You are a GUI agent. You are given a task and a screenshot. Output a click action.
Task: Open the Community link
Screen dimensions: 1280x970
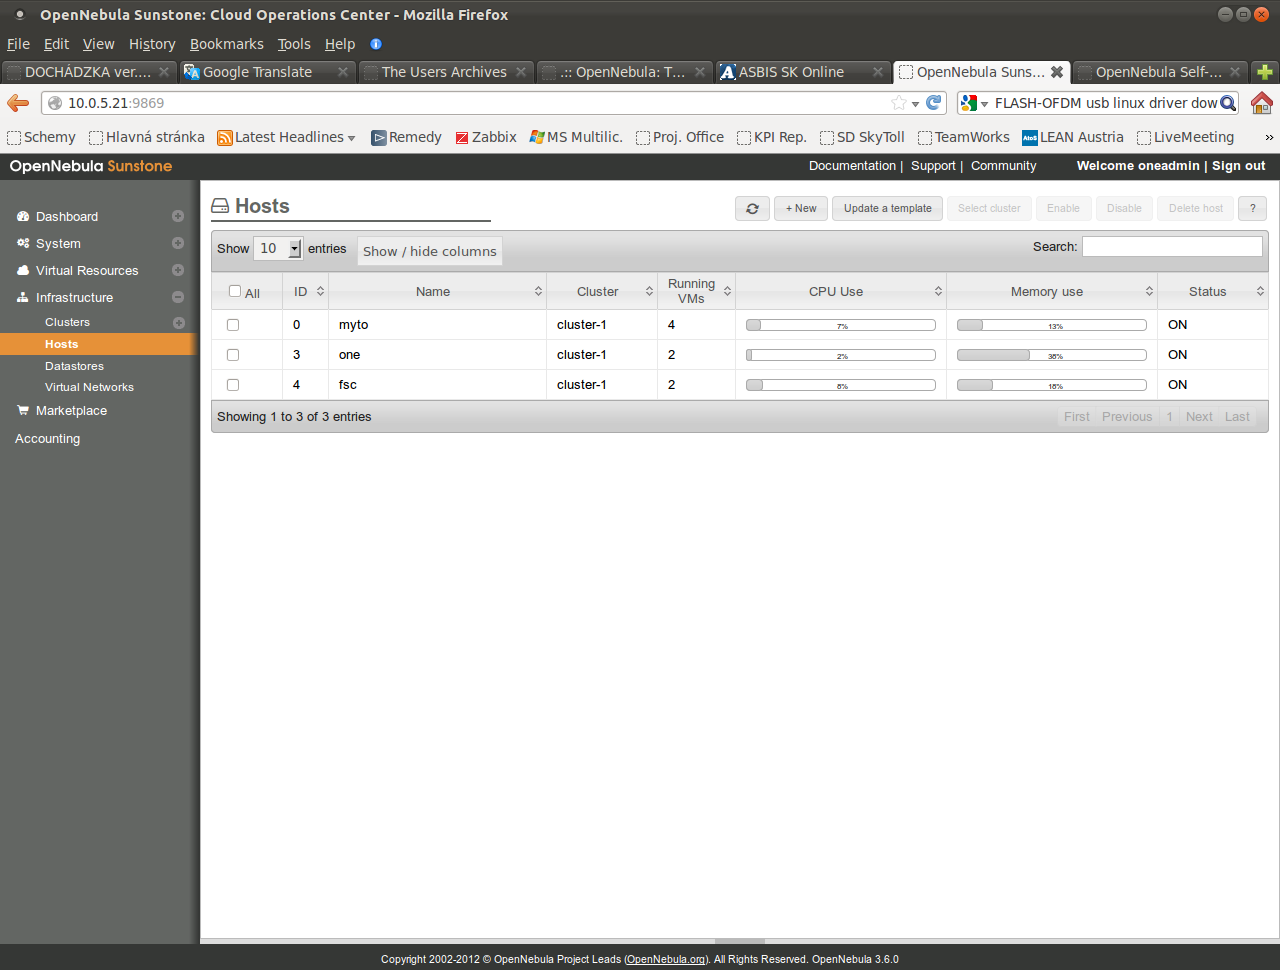coord(1003,166)
